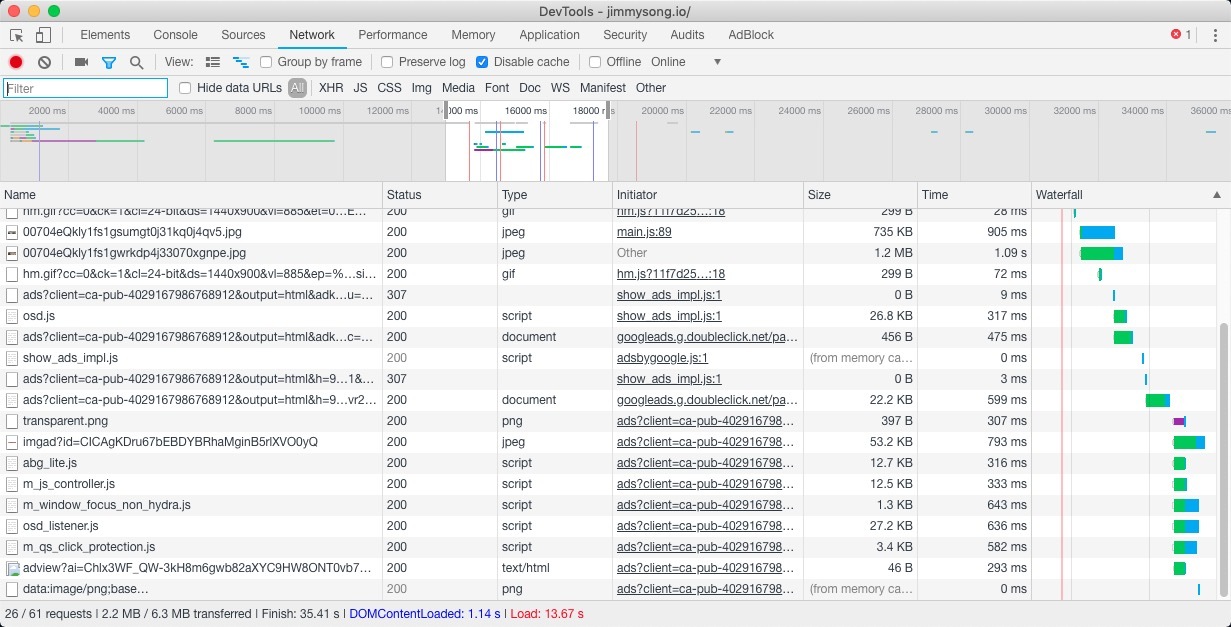This screenshot has height=627, width=1231.
Task: Switch to the Console tab
Action: click(175, 35)
